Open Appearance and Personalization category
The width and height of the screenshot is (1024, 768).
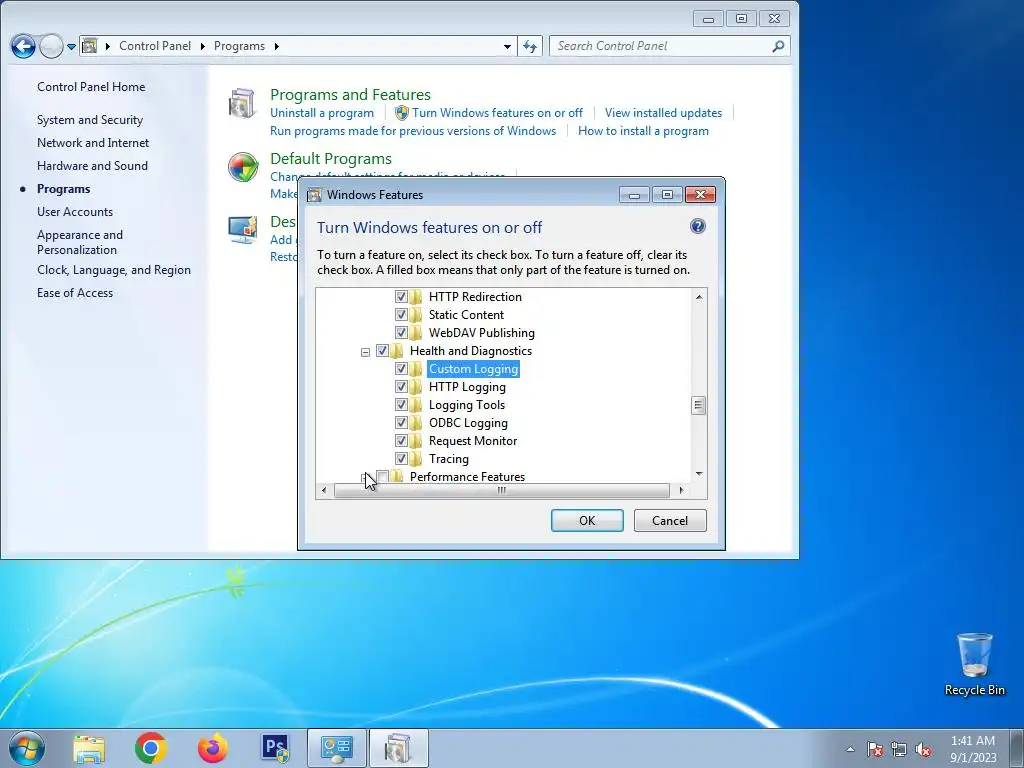click(x=80, y=242)
